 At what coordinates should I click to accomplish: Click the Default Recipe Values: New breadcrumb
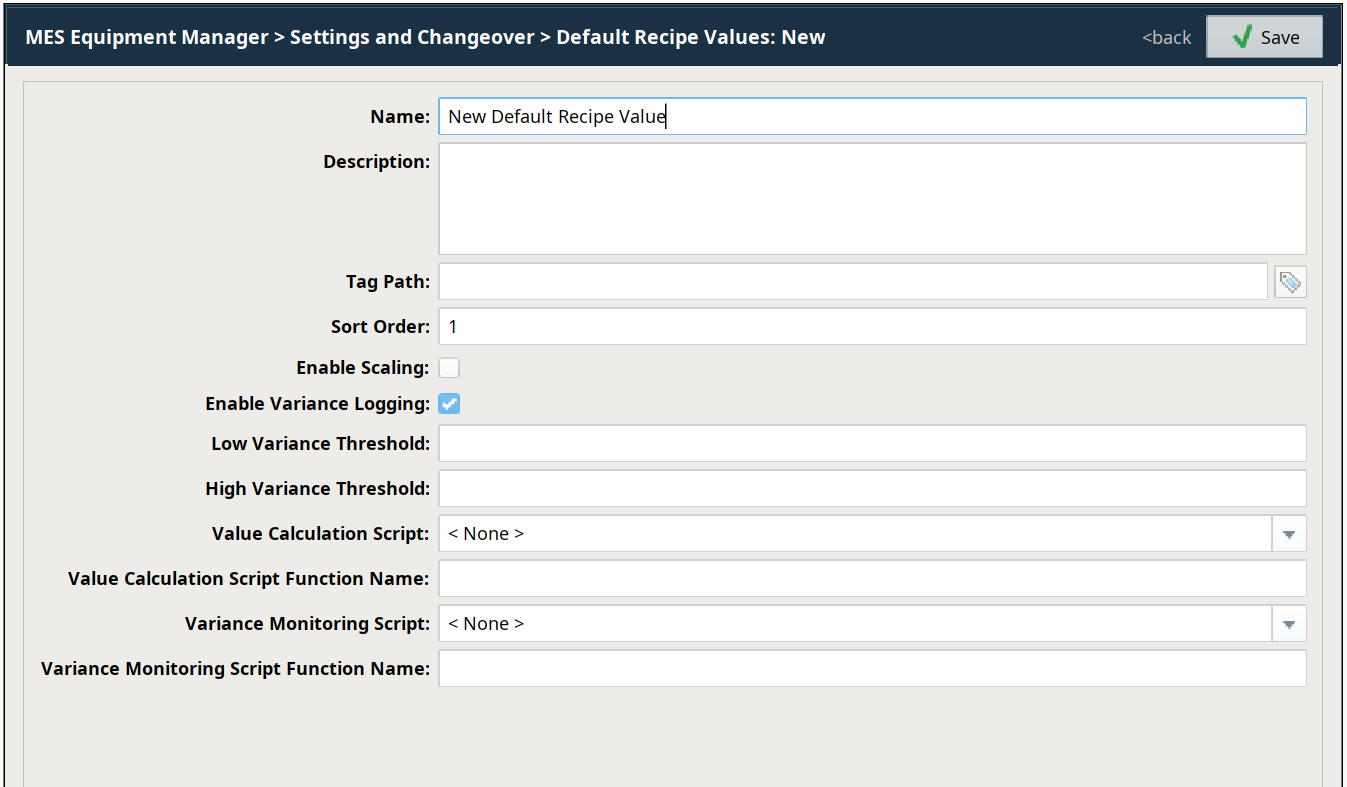(690, 37)
